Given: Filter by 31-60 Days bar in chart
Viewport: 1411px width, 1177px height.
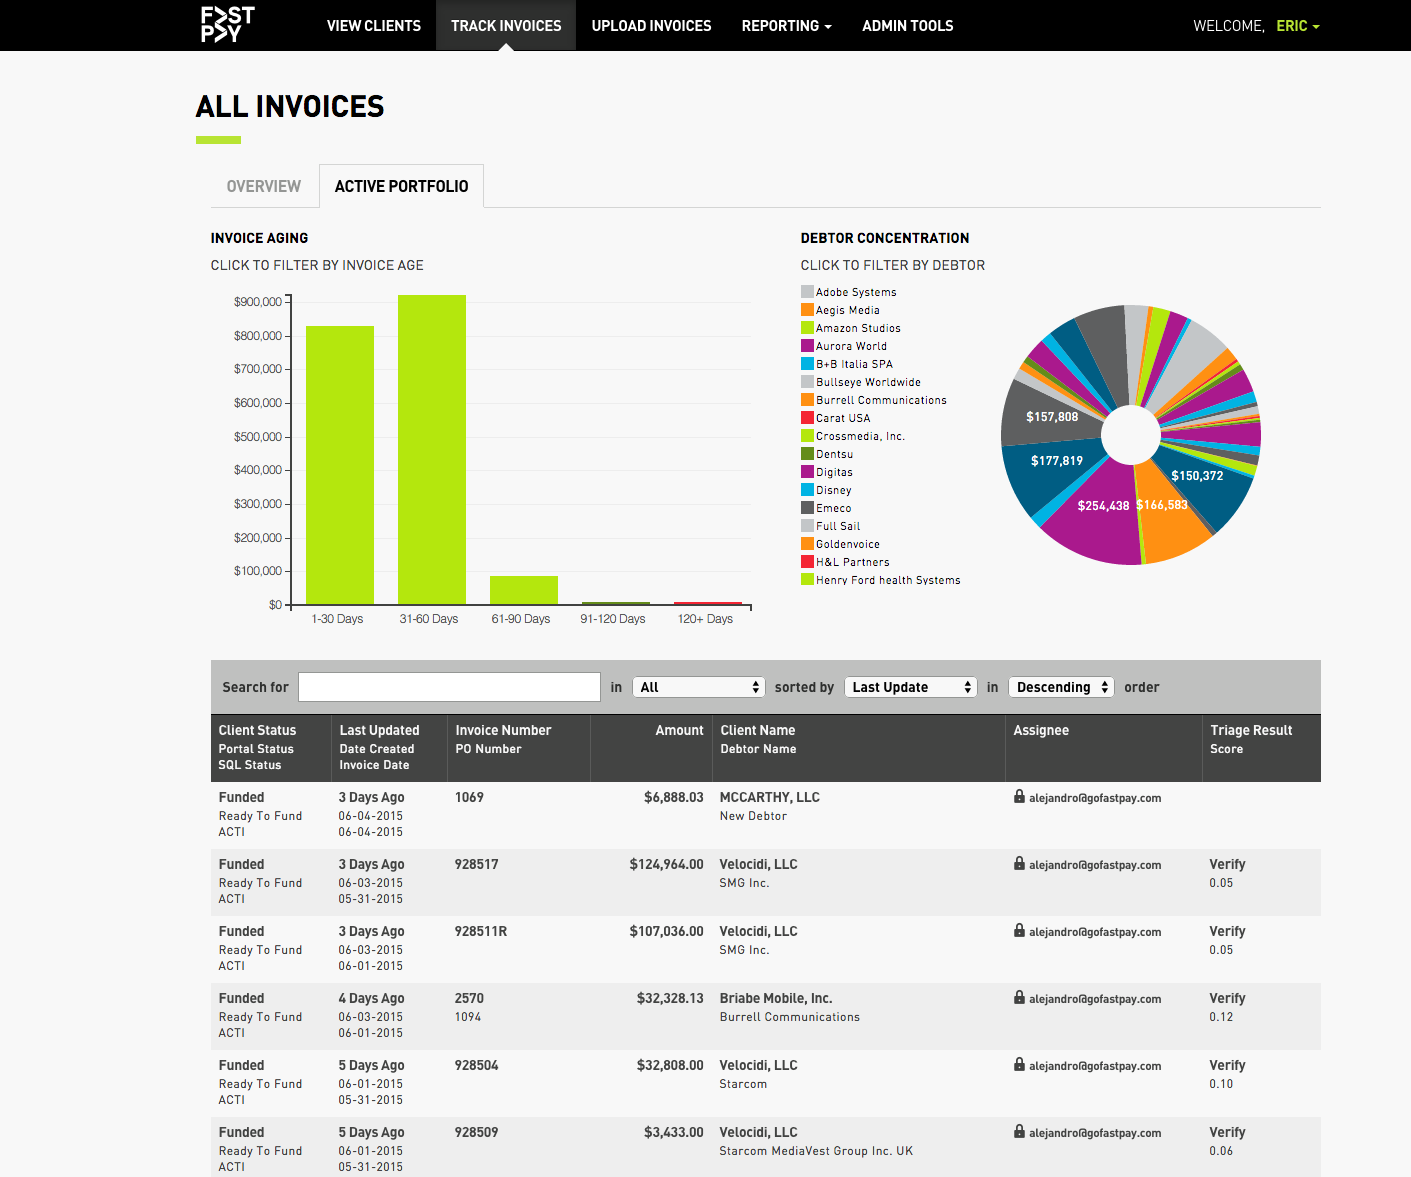Looking at the screenshot, I should pos(432,450).
